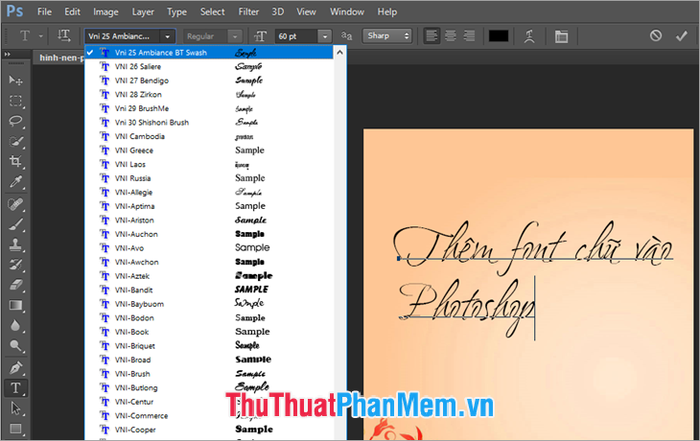The height and width of the screenshot is (441, 700).
Task: Choose the VNI 27 Bendigo font
Action: pos(208,81)
